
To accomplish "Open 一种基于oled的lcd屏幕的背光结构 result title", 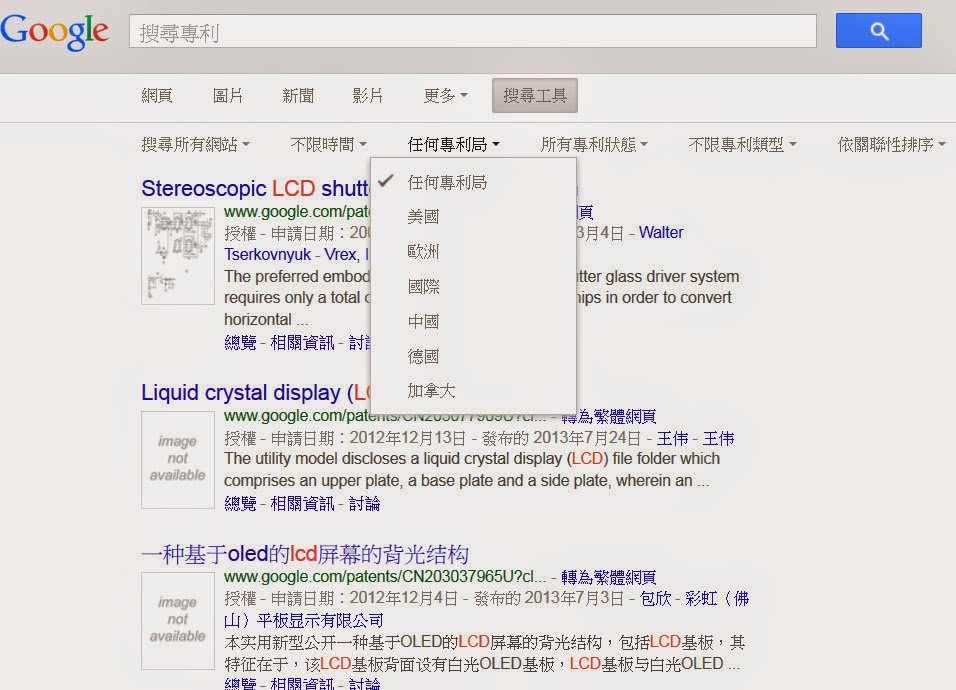I will tap(305, 554).
